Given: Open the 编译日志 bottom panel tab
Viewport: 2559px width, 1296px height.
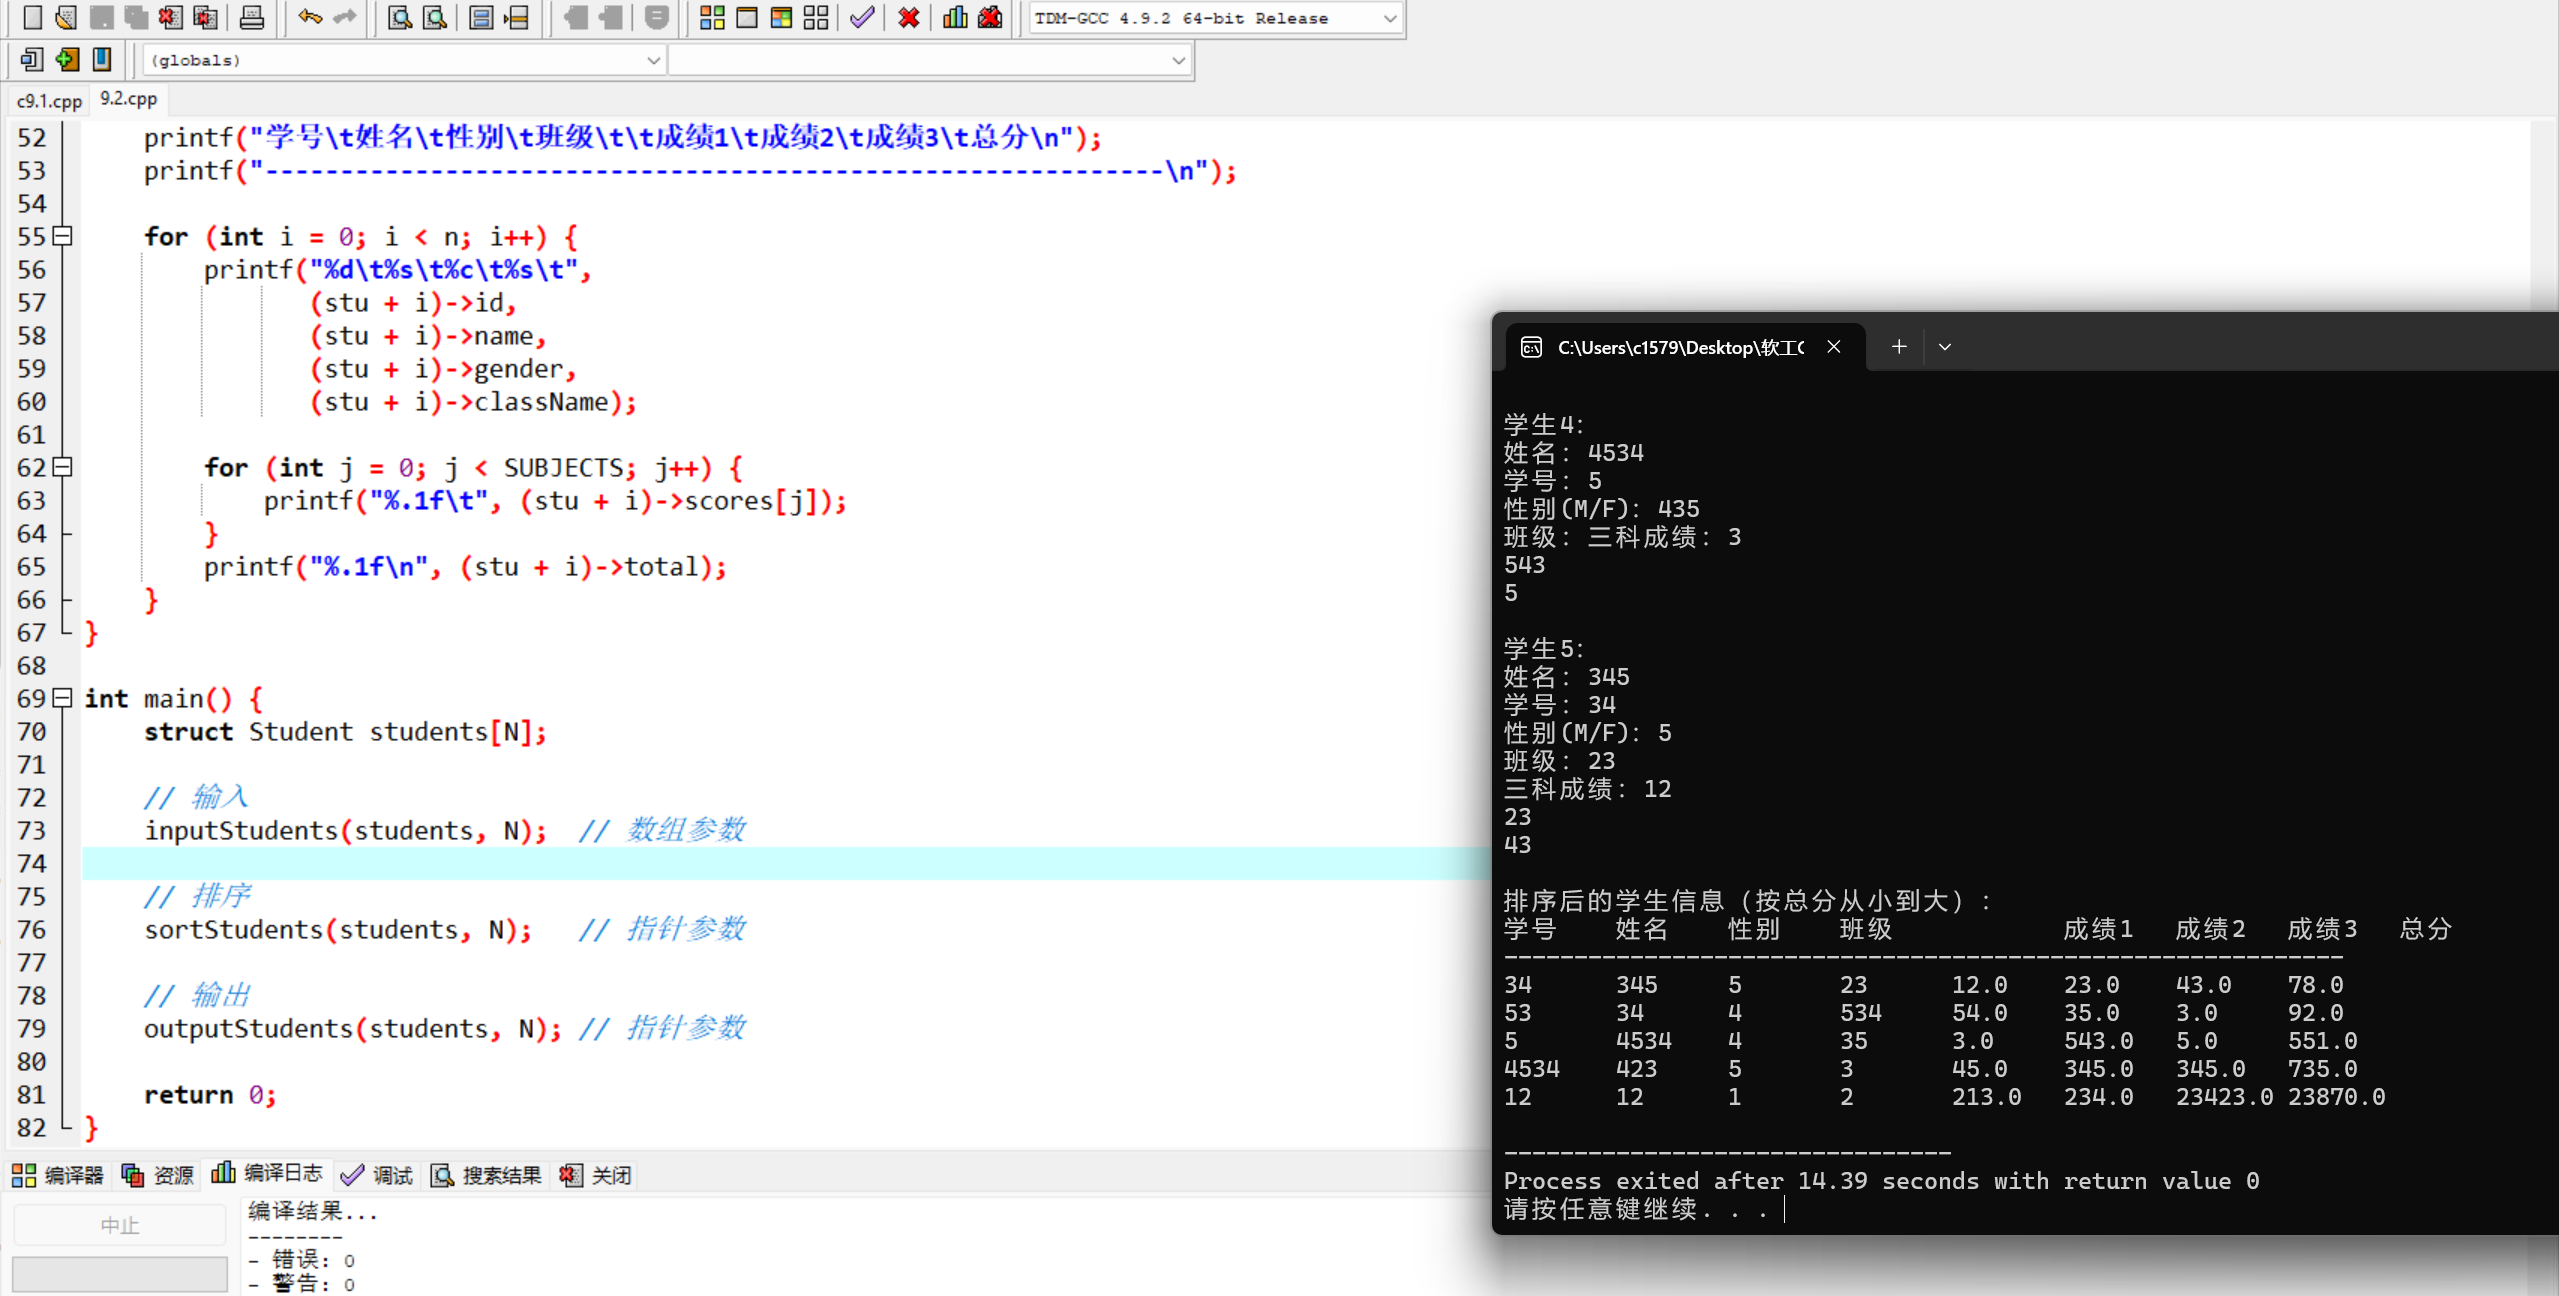Looking at the screenshot, I should coord(268,1174).
